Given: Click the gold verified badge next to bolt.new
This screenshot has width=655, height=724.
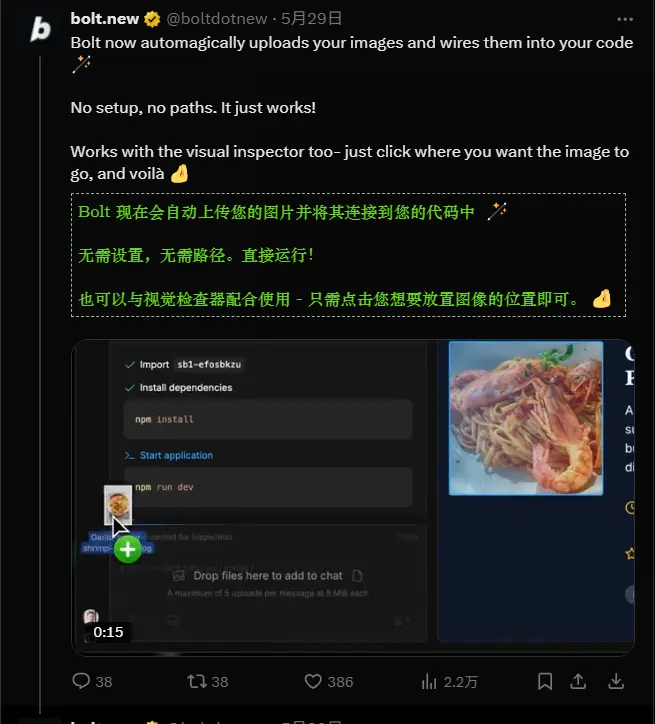Looking at the screenshot, I should (x=152, y=19).
